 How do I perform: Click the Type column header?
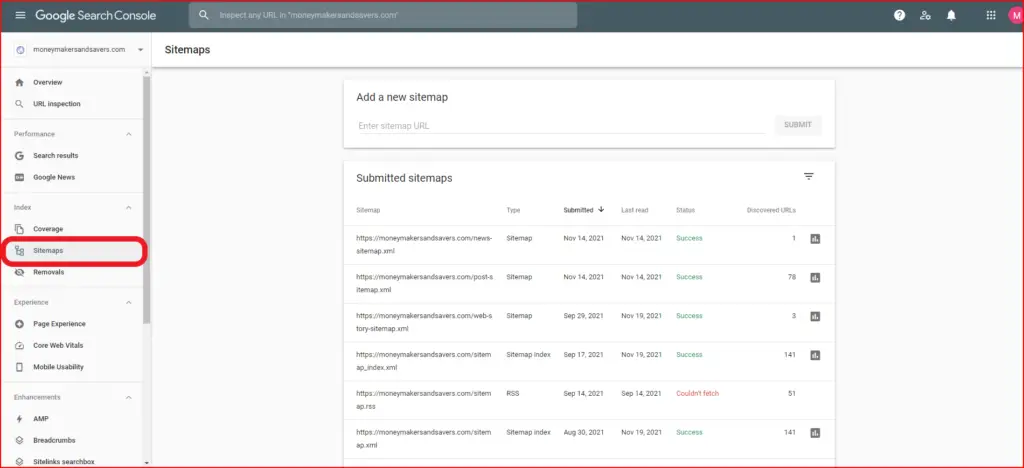(513, 210)
